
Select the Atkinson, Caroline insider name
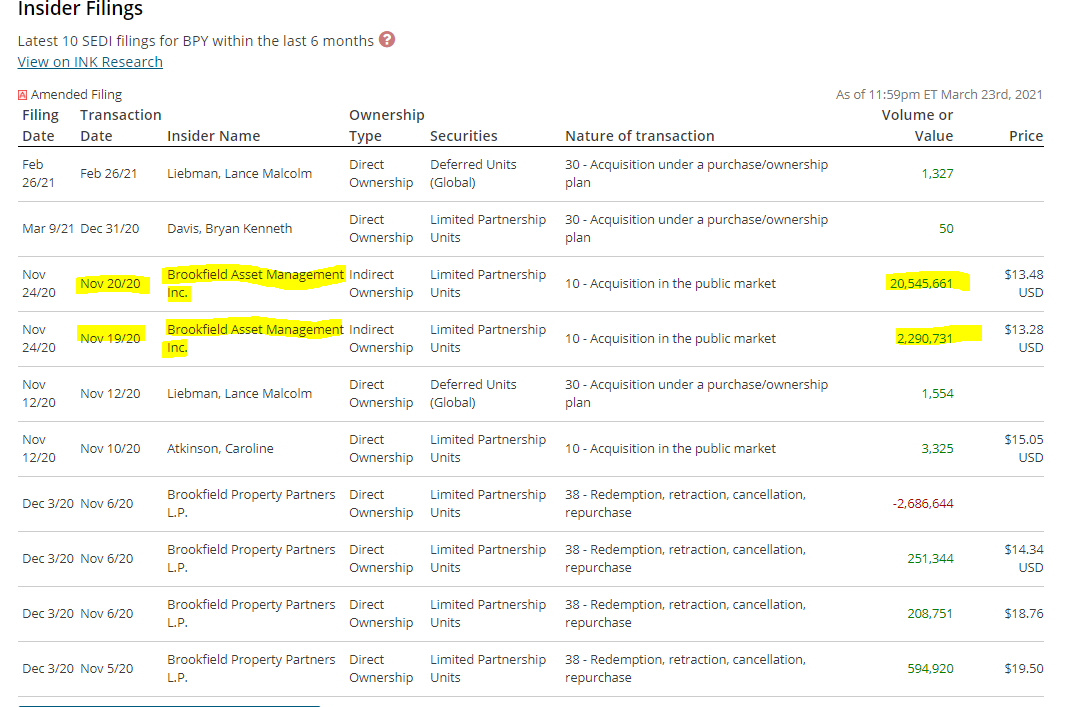pos(220,448)
